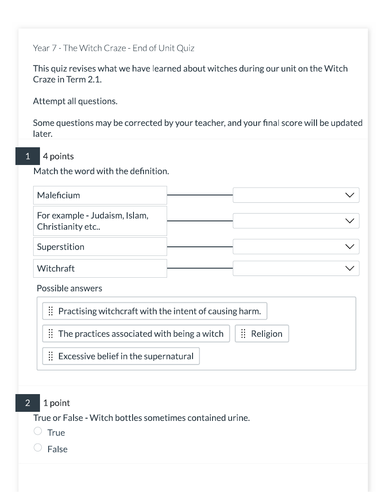This screenshot has width=386, height=500.
Task: Click the Witchcraft term box
Action: [100, 268]
